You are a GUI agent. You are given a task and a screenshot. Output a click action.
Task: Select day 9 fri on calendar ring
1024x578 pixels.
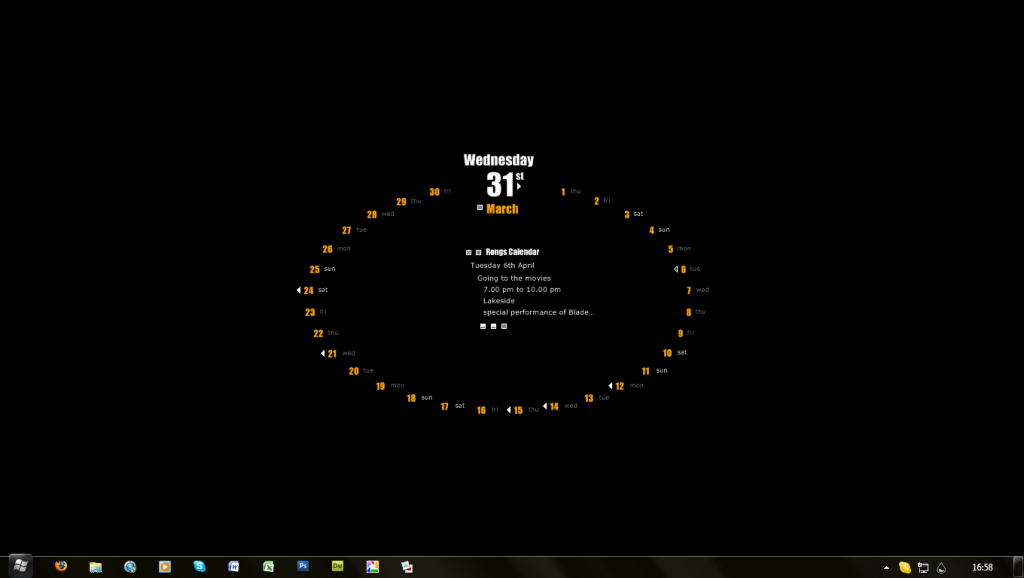point(686,333)
